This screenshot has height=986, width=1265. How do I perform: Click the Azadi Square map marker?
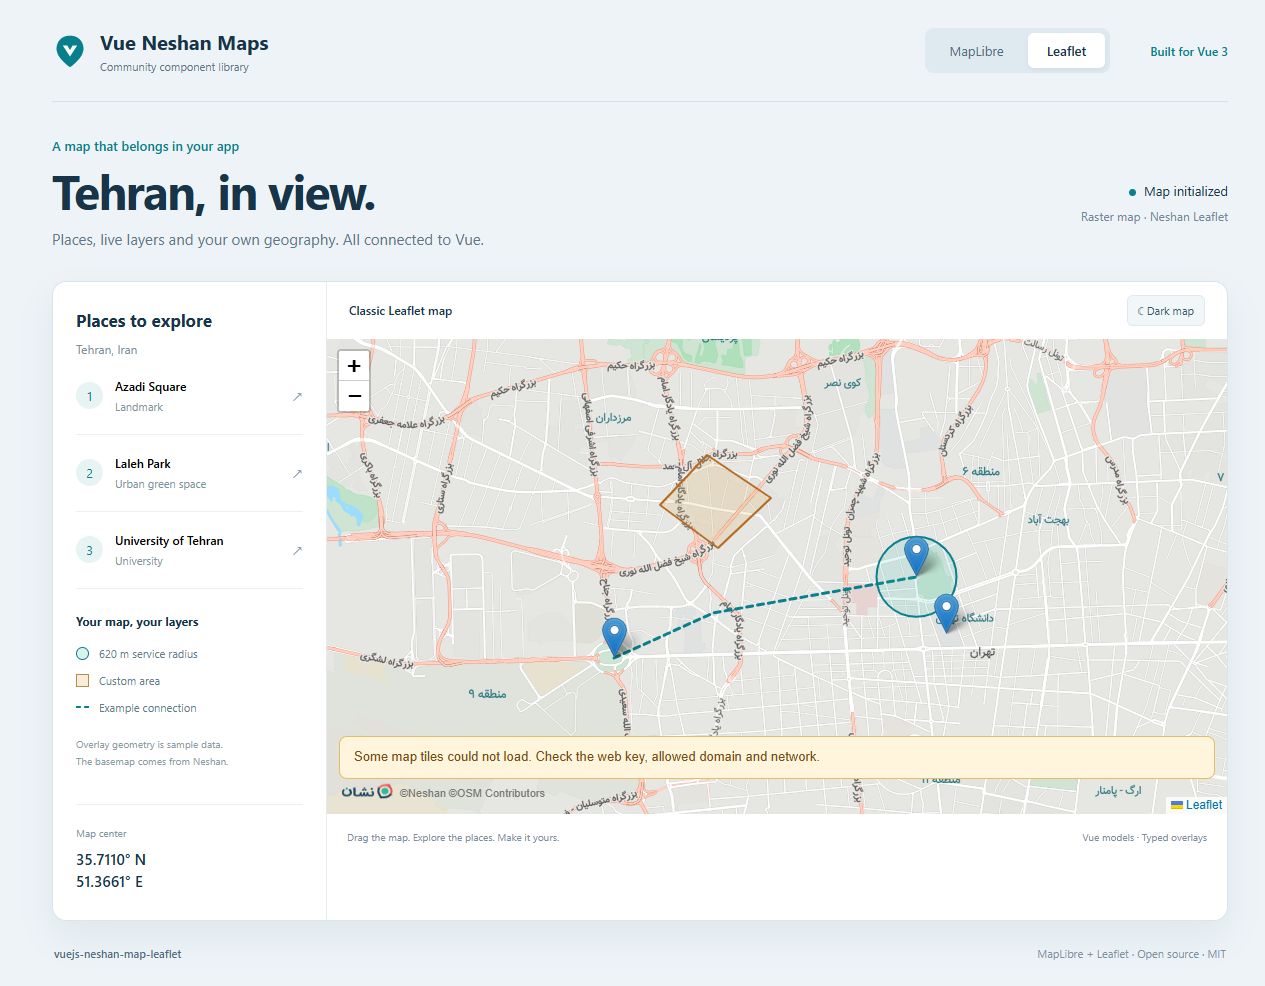pyautogui.click(x=615, y=636)
